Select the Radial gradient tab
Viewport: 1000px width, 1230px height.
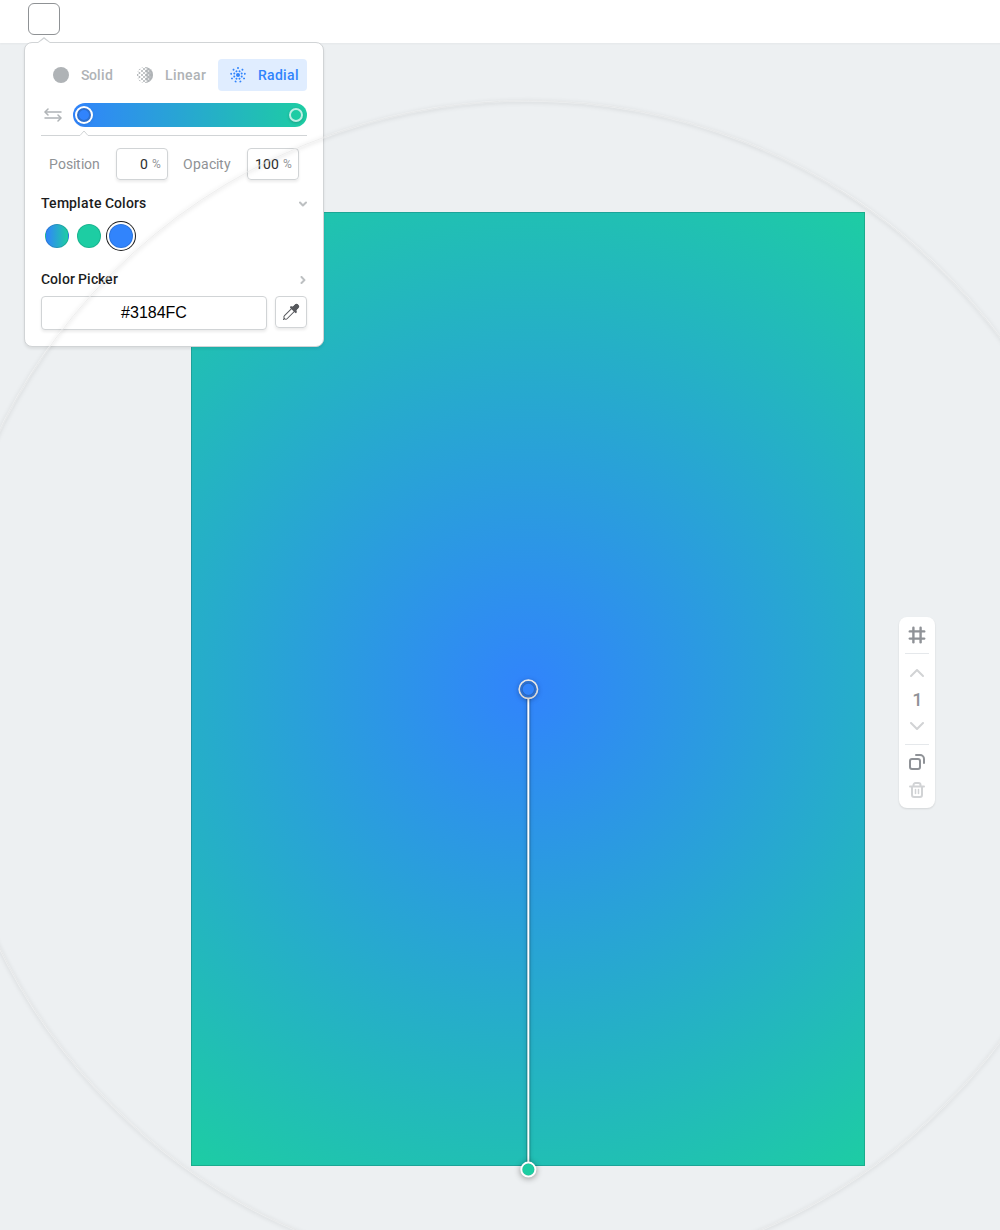262,75
